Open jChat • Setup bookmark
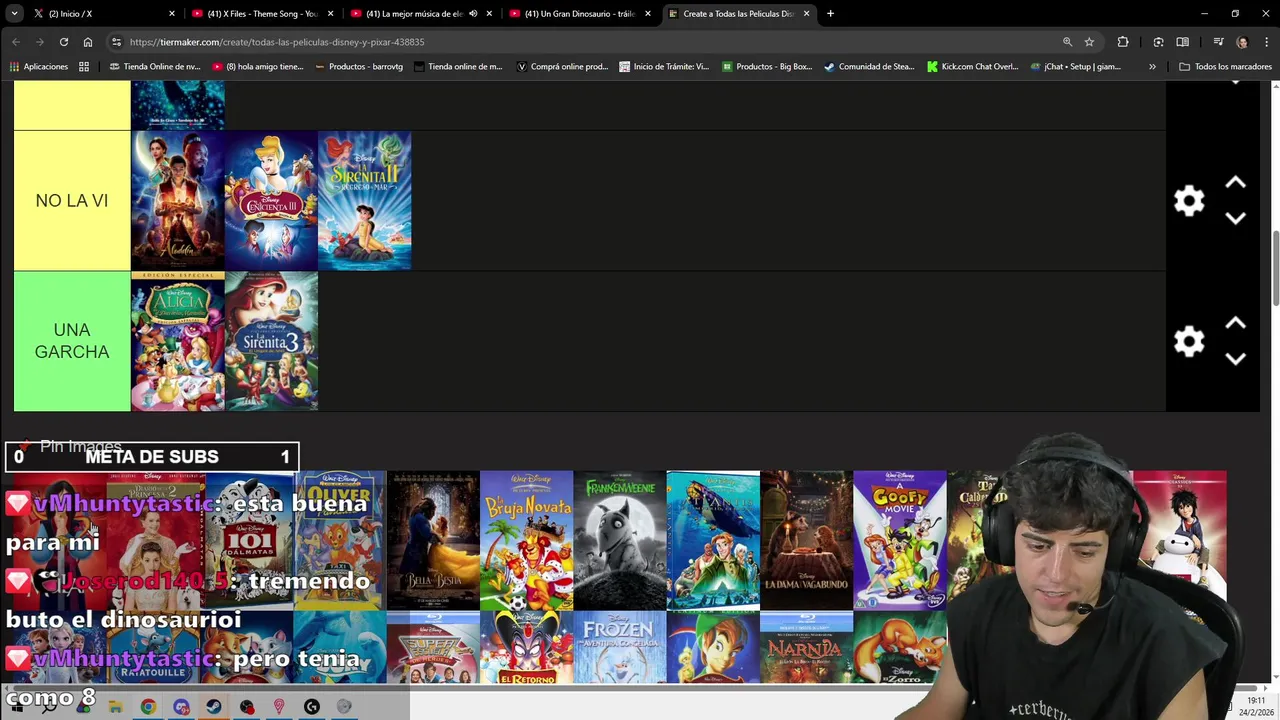 click(x=1075, y=67)
